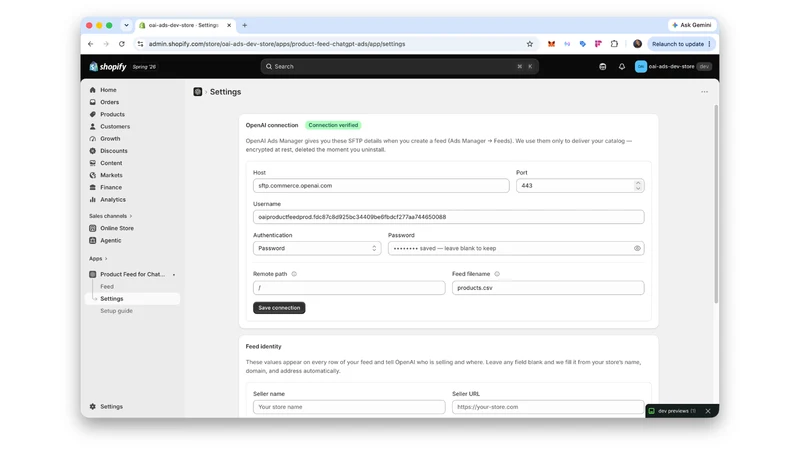Viewport: 800px width, 450px height.
Task: Click the site information icon in address bar
Action: point(140,44)
